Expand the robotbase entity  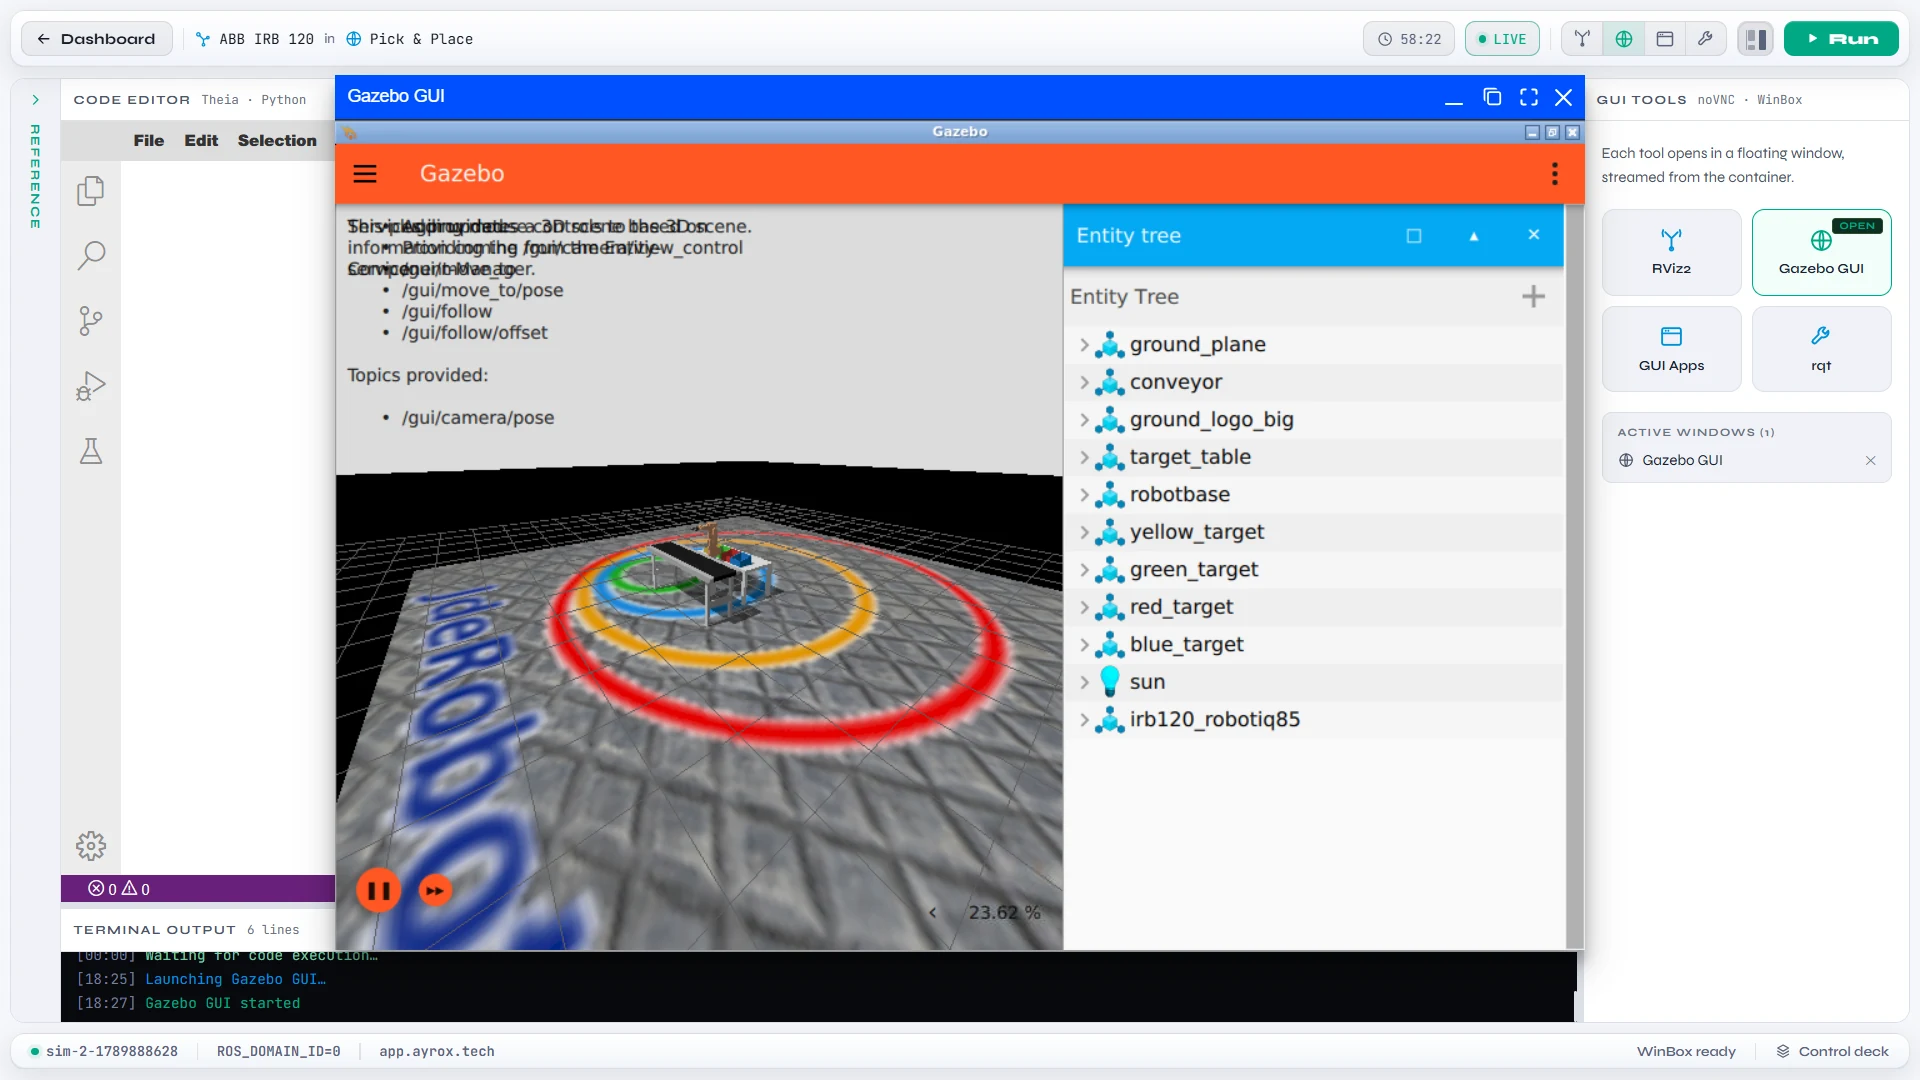1084,495
